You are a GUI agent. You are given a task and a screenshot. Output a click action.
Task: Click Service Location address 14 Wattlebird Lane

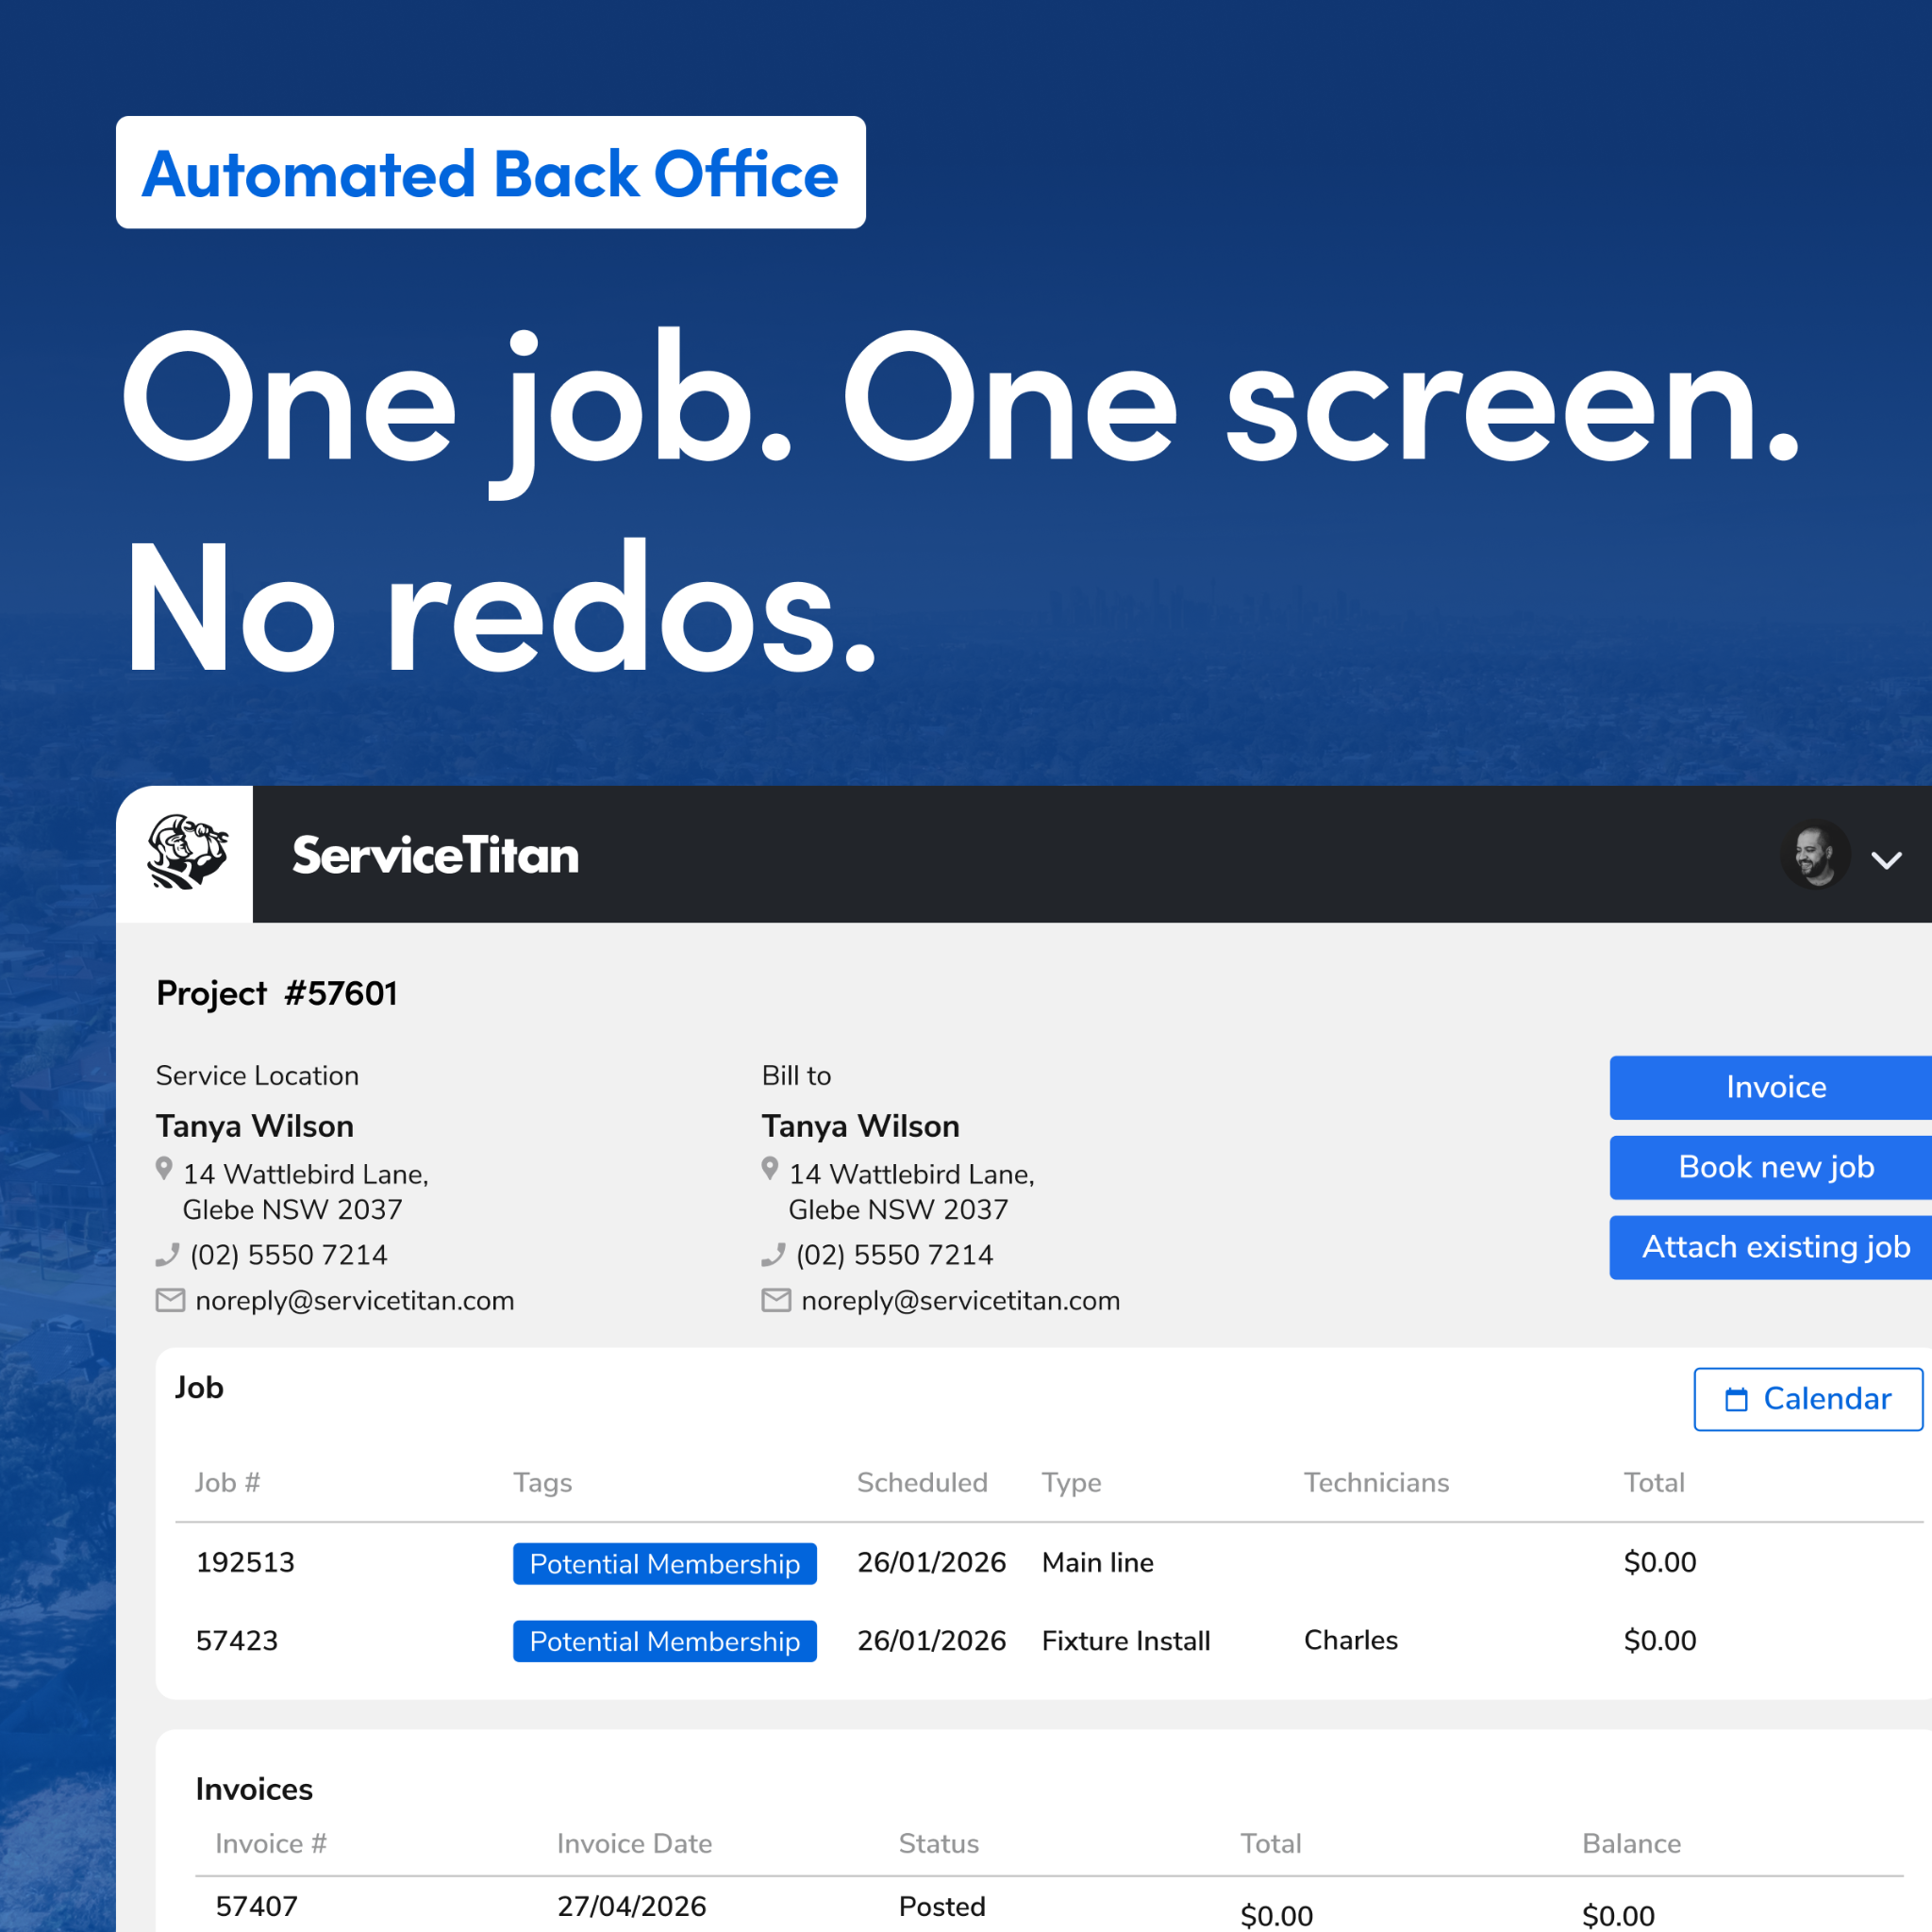(306, 1191)
